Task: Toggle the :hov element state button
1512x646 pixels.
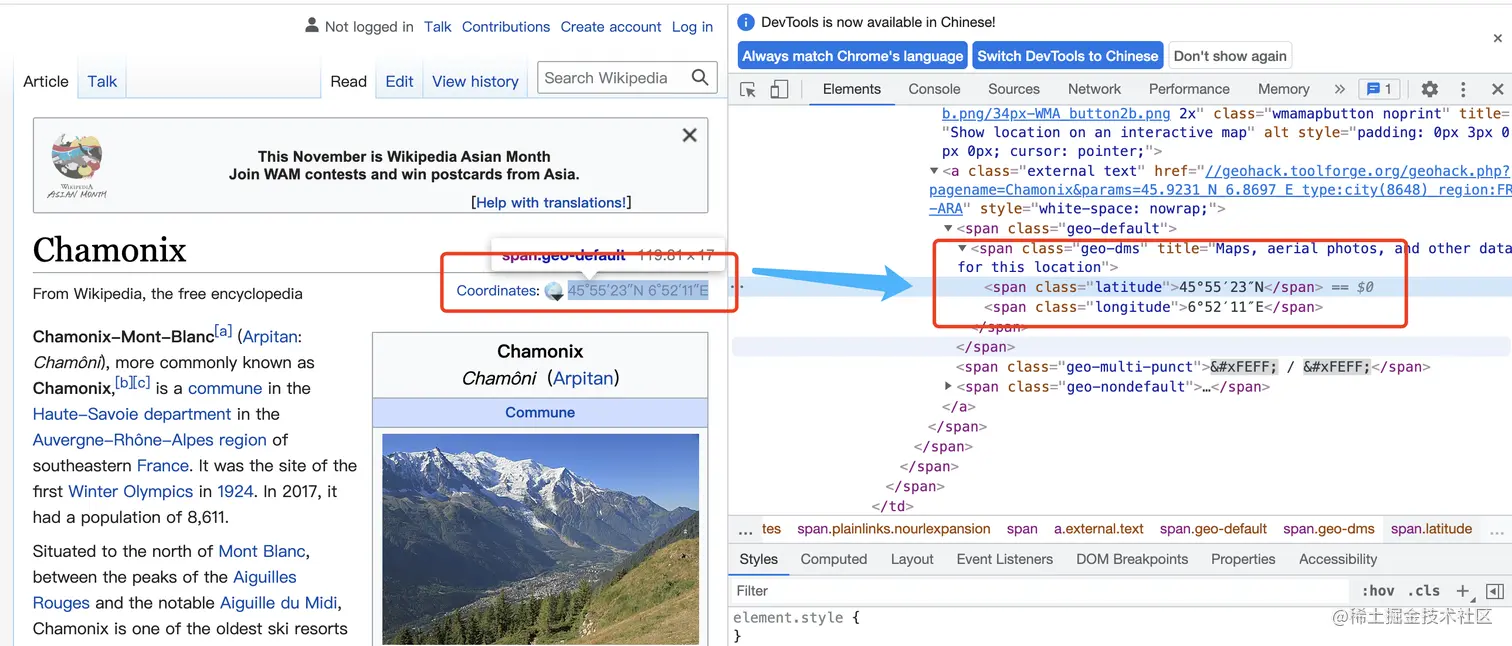Action: point(1378,591)
